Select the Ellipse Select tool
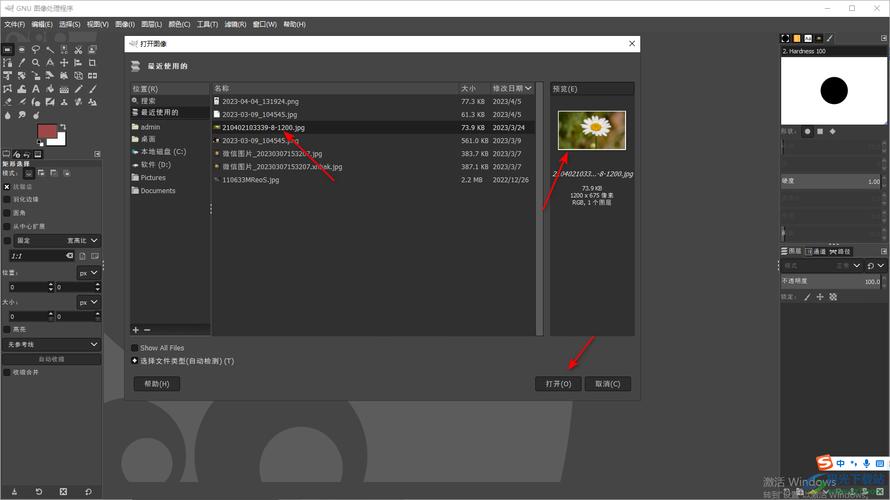This screenshot has width=890, height=500. [x=22, y=50]
